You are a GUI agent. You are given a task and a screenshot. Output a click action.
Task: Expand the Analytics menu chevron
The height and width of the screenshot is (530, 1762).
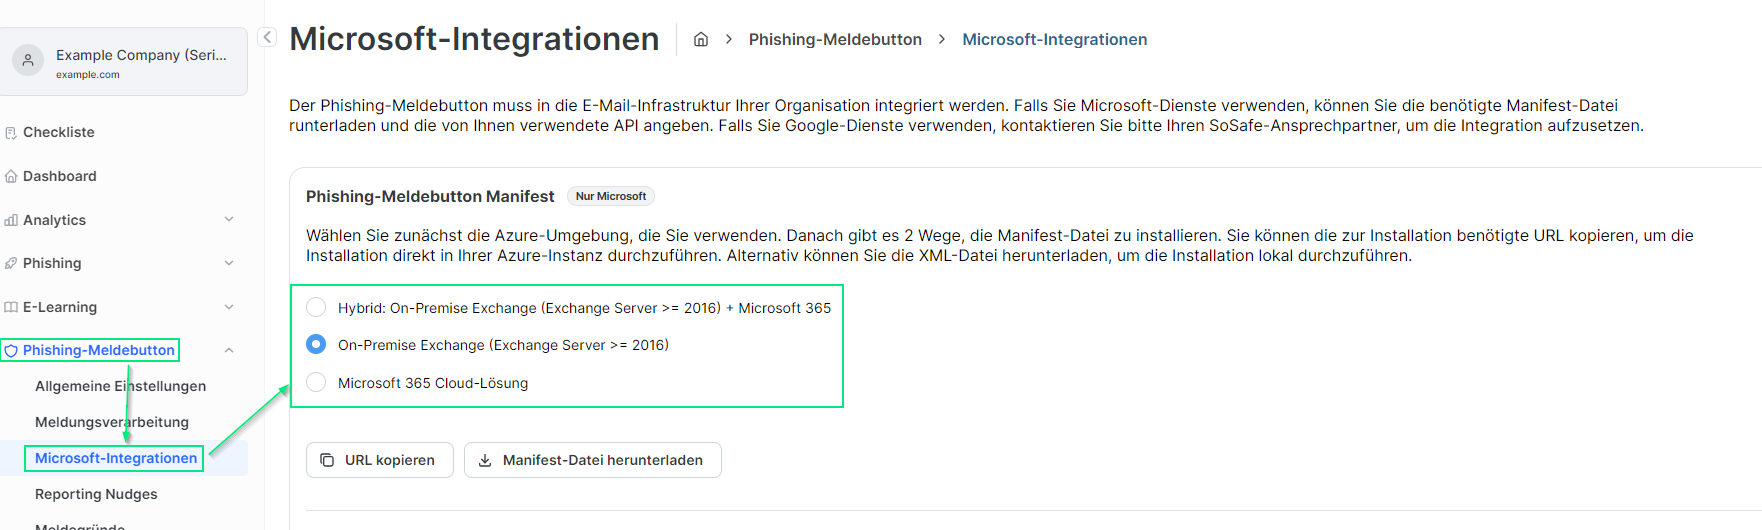(x=229, y=219)
